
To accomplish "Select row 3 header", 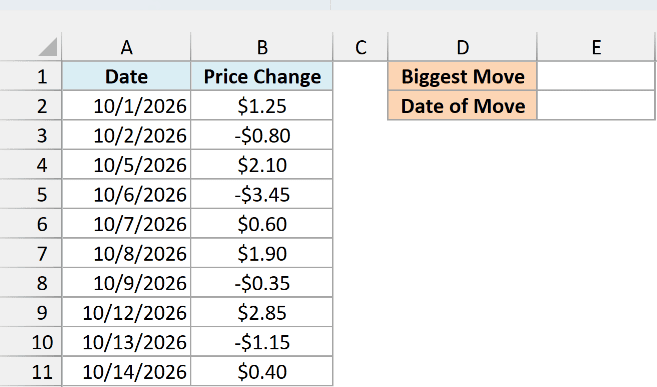I will [31, 135].
